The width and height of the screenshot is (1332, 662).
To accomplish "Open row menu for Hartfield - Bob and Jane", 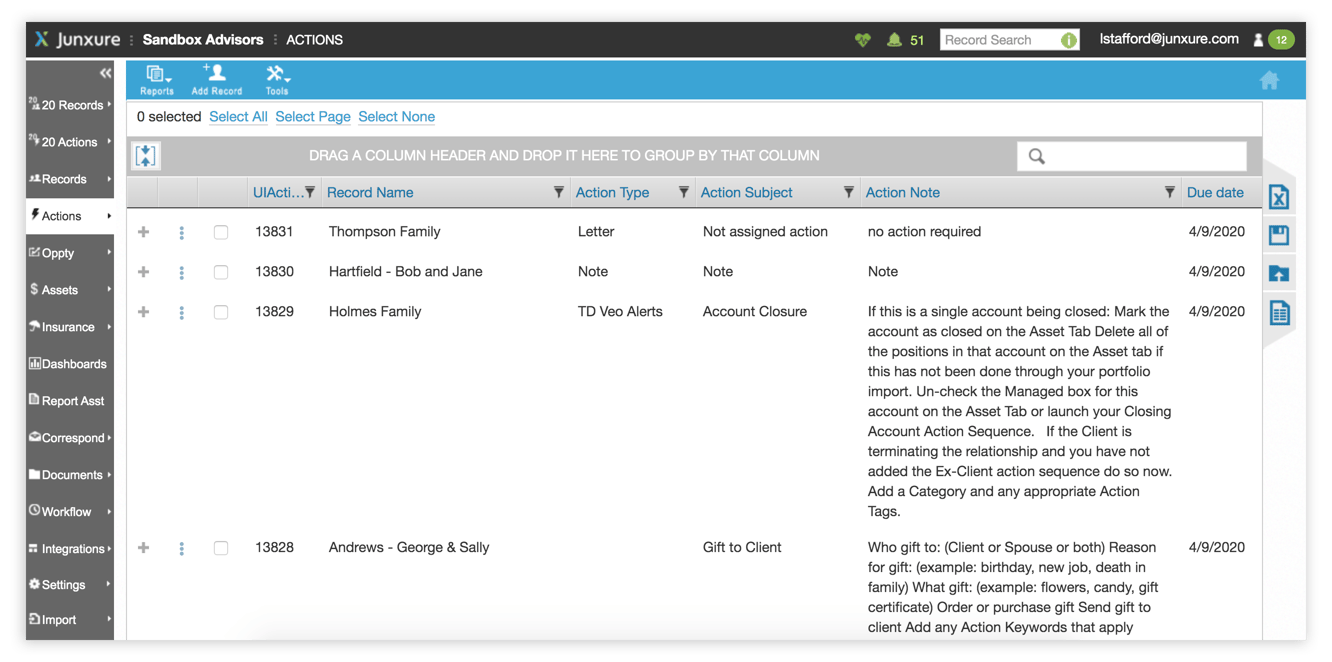I will (x=181, y=272).
